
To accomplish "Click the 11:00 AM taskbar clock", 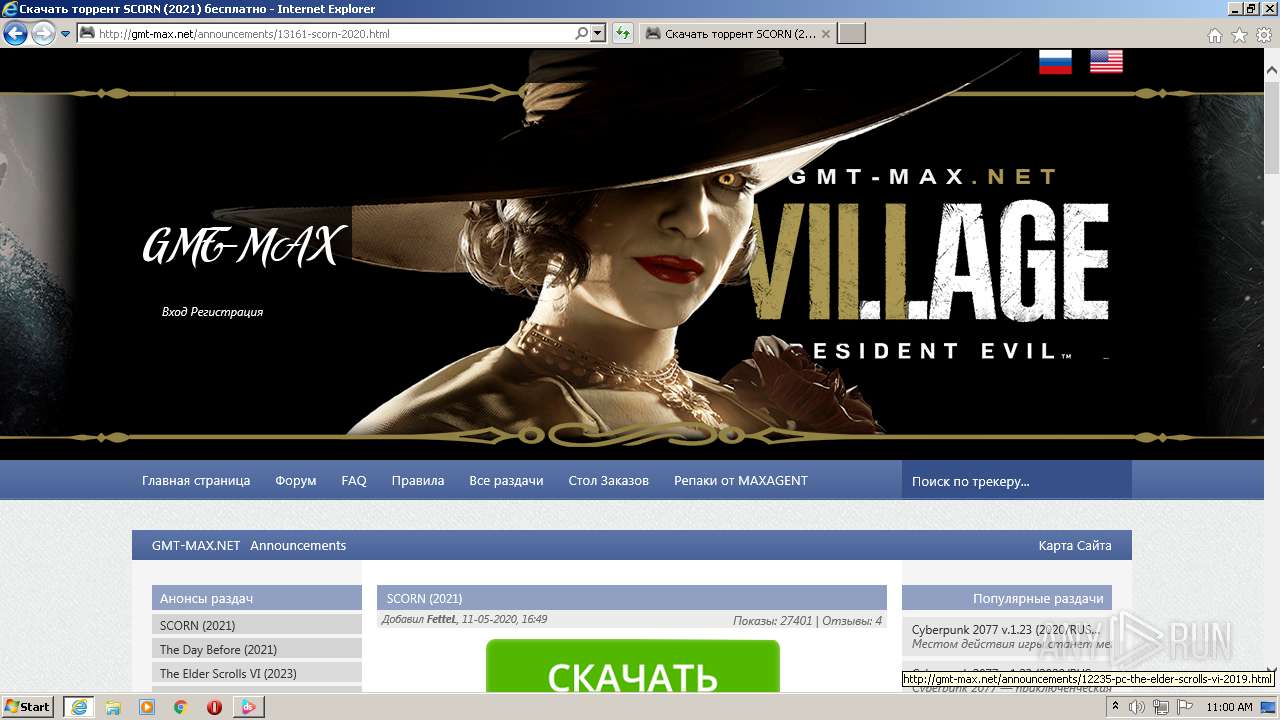I will coord(1230,707).
